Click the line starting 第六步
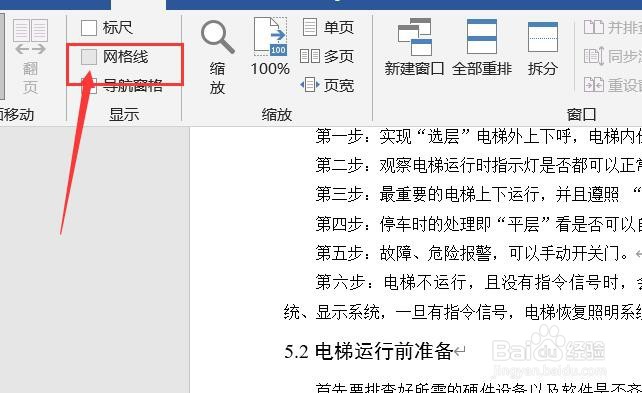 point(478,282)
